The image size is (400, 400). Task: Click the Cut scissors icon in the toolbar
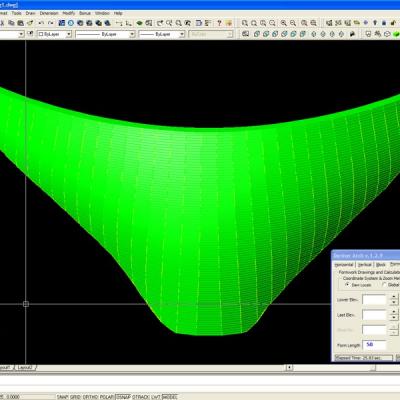click(2, 23)
